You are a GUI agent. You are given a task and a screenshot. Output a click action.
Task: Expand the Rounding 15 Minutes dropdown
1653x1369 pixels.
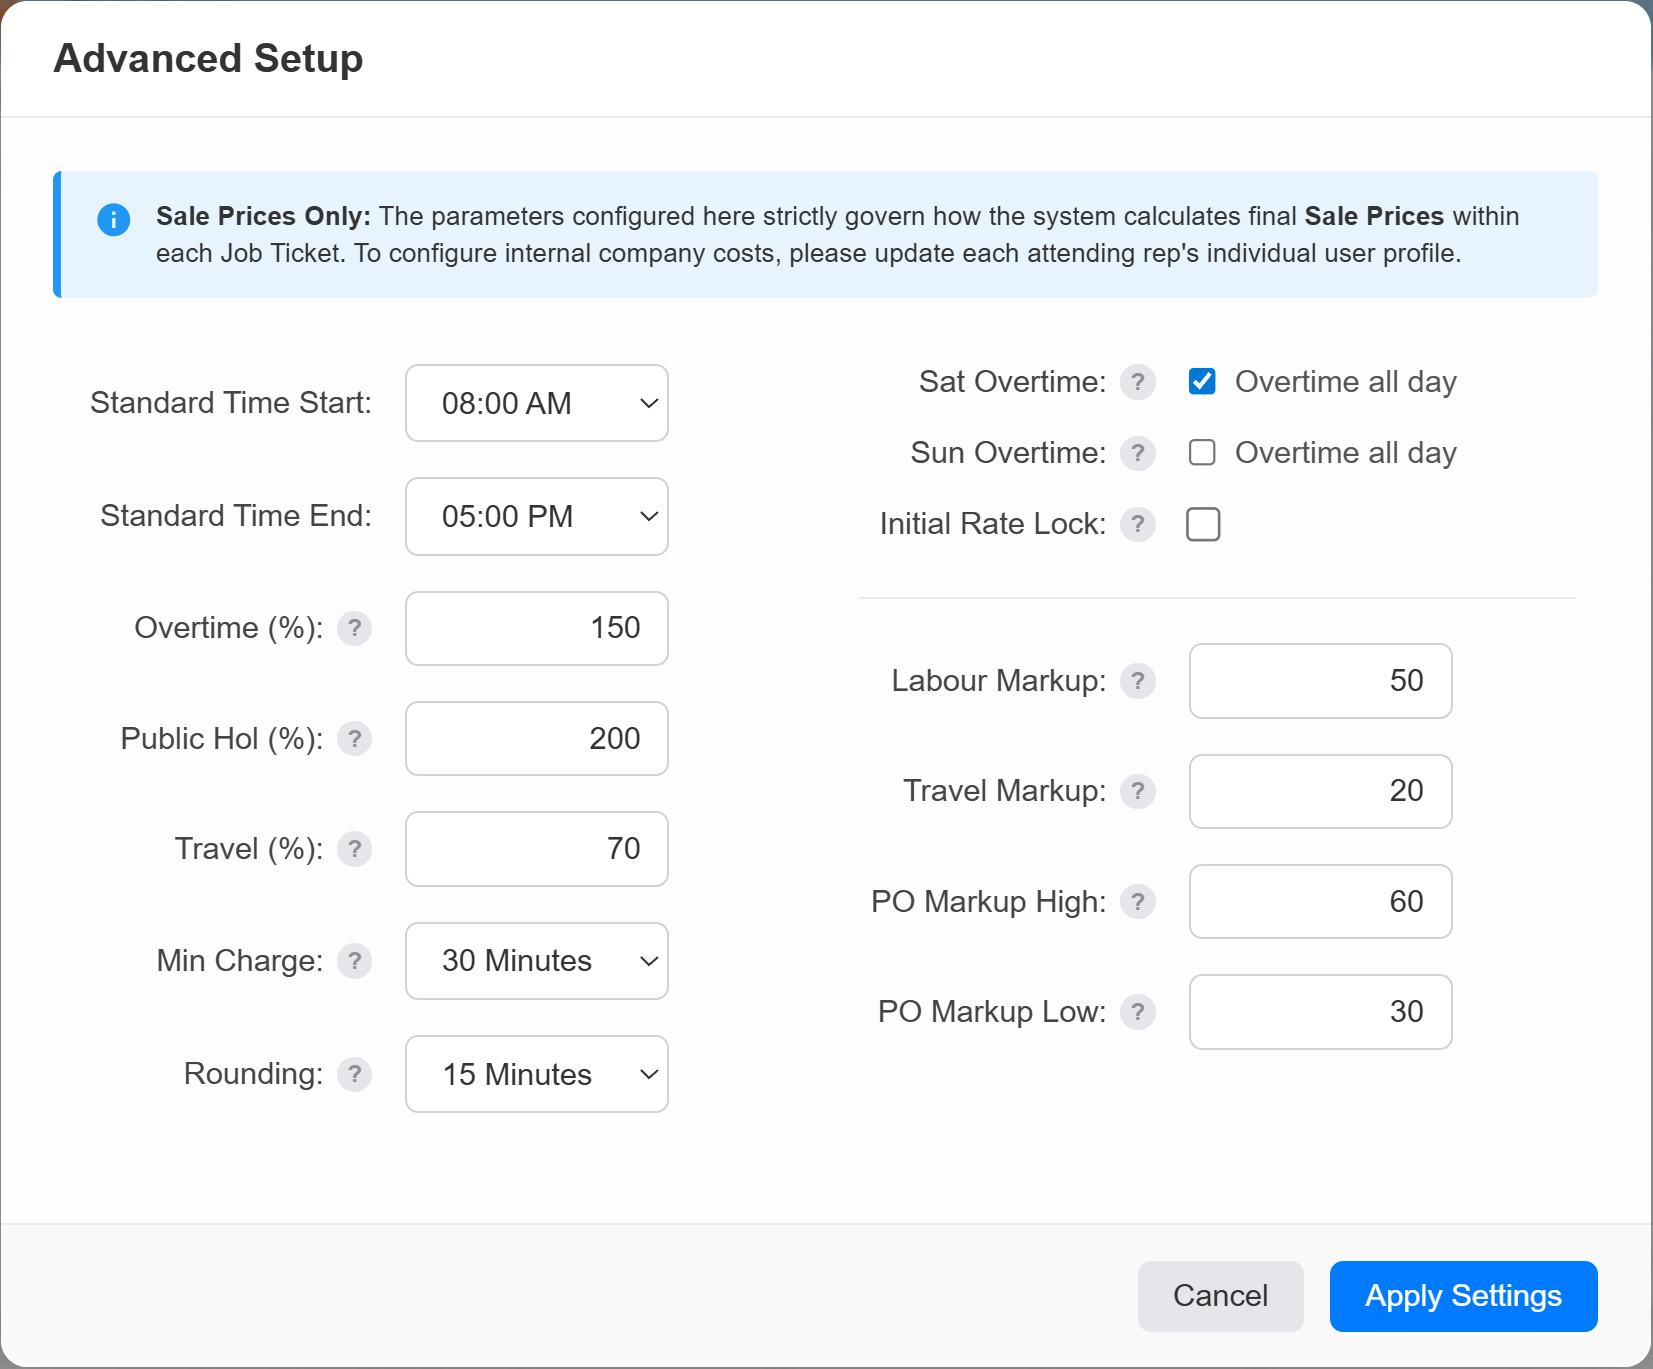point(536,1074)
